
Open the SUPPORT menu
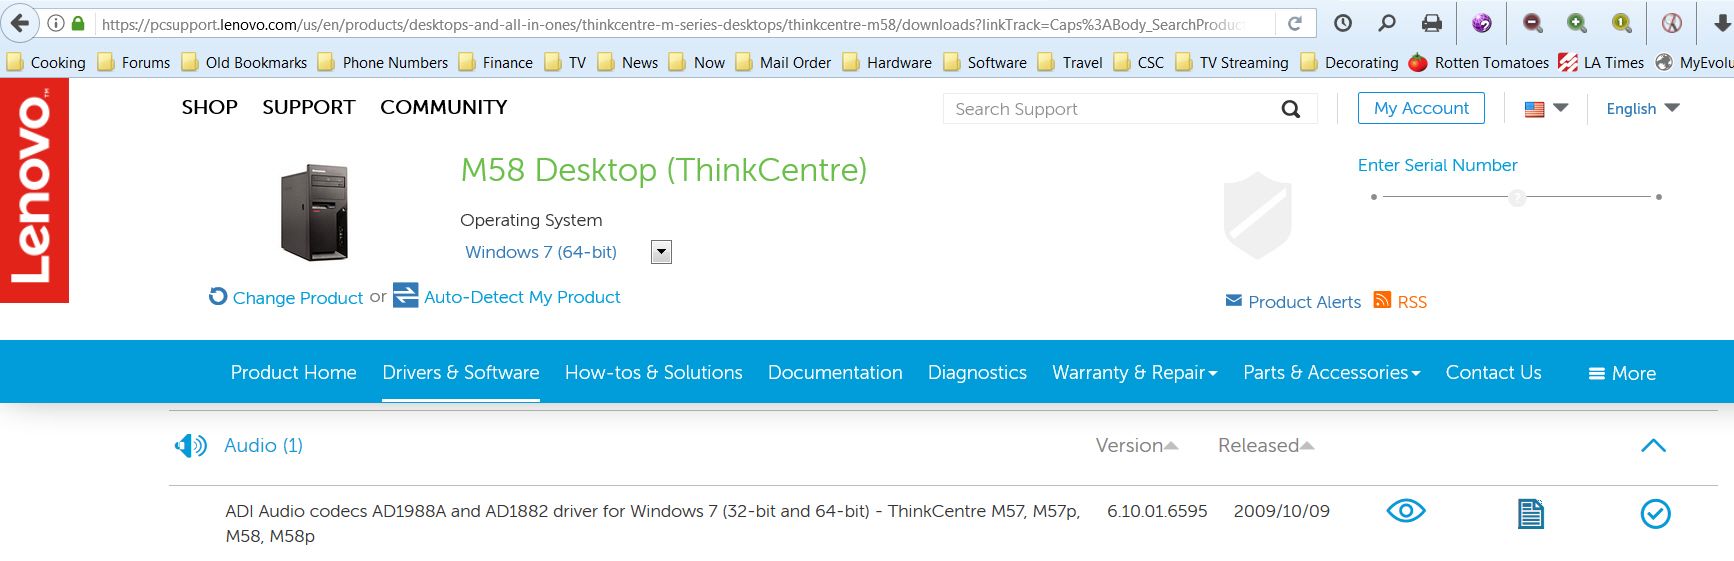point(309,107)
